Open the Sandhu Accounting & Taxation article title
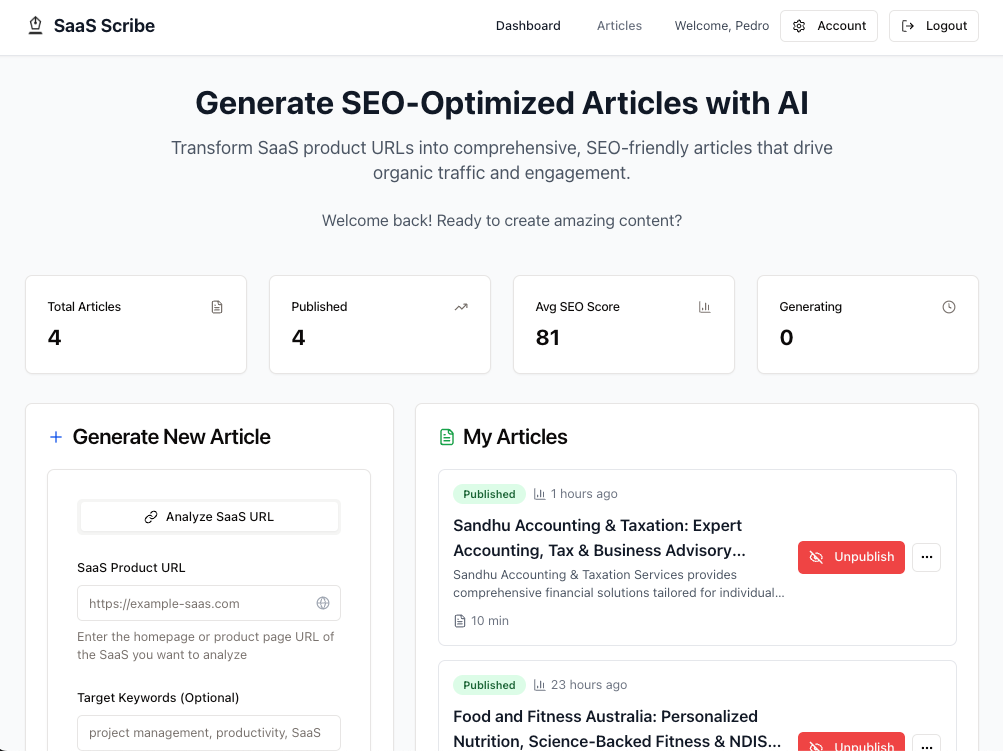 pyautogui.click(x=599, y=538)
